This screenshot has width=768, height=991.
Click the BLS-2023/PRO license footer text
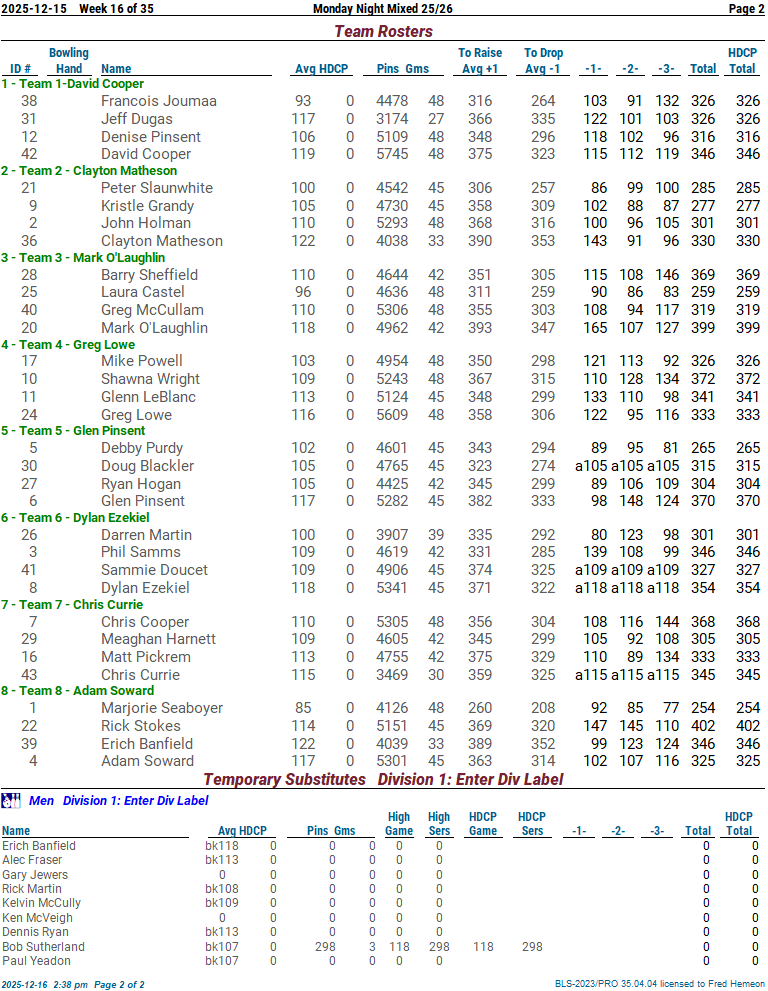pyautogui.click(x=659, y=984)
